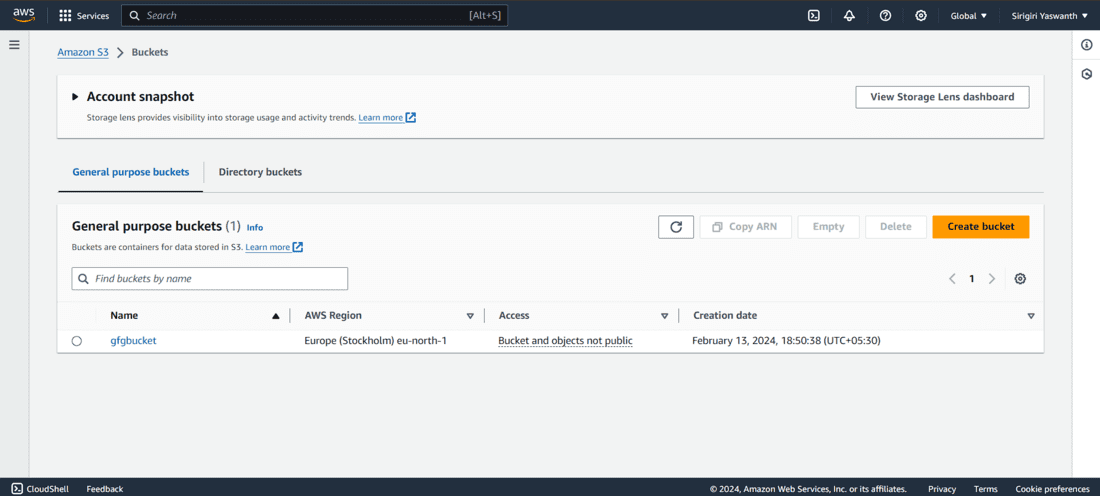This screenshot has height=496, width=1100.
Task: Click CloudShell icon in footer
Action: [x=17, y=488]
